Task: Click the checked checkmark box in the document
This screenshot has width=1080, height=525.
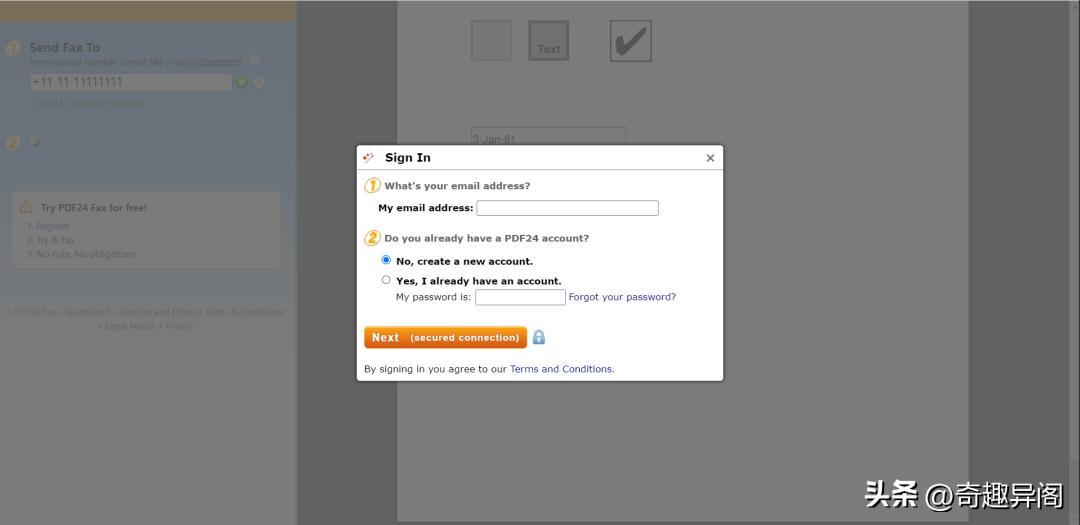Action: pyautogui.click(x=631, y=41)
